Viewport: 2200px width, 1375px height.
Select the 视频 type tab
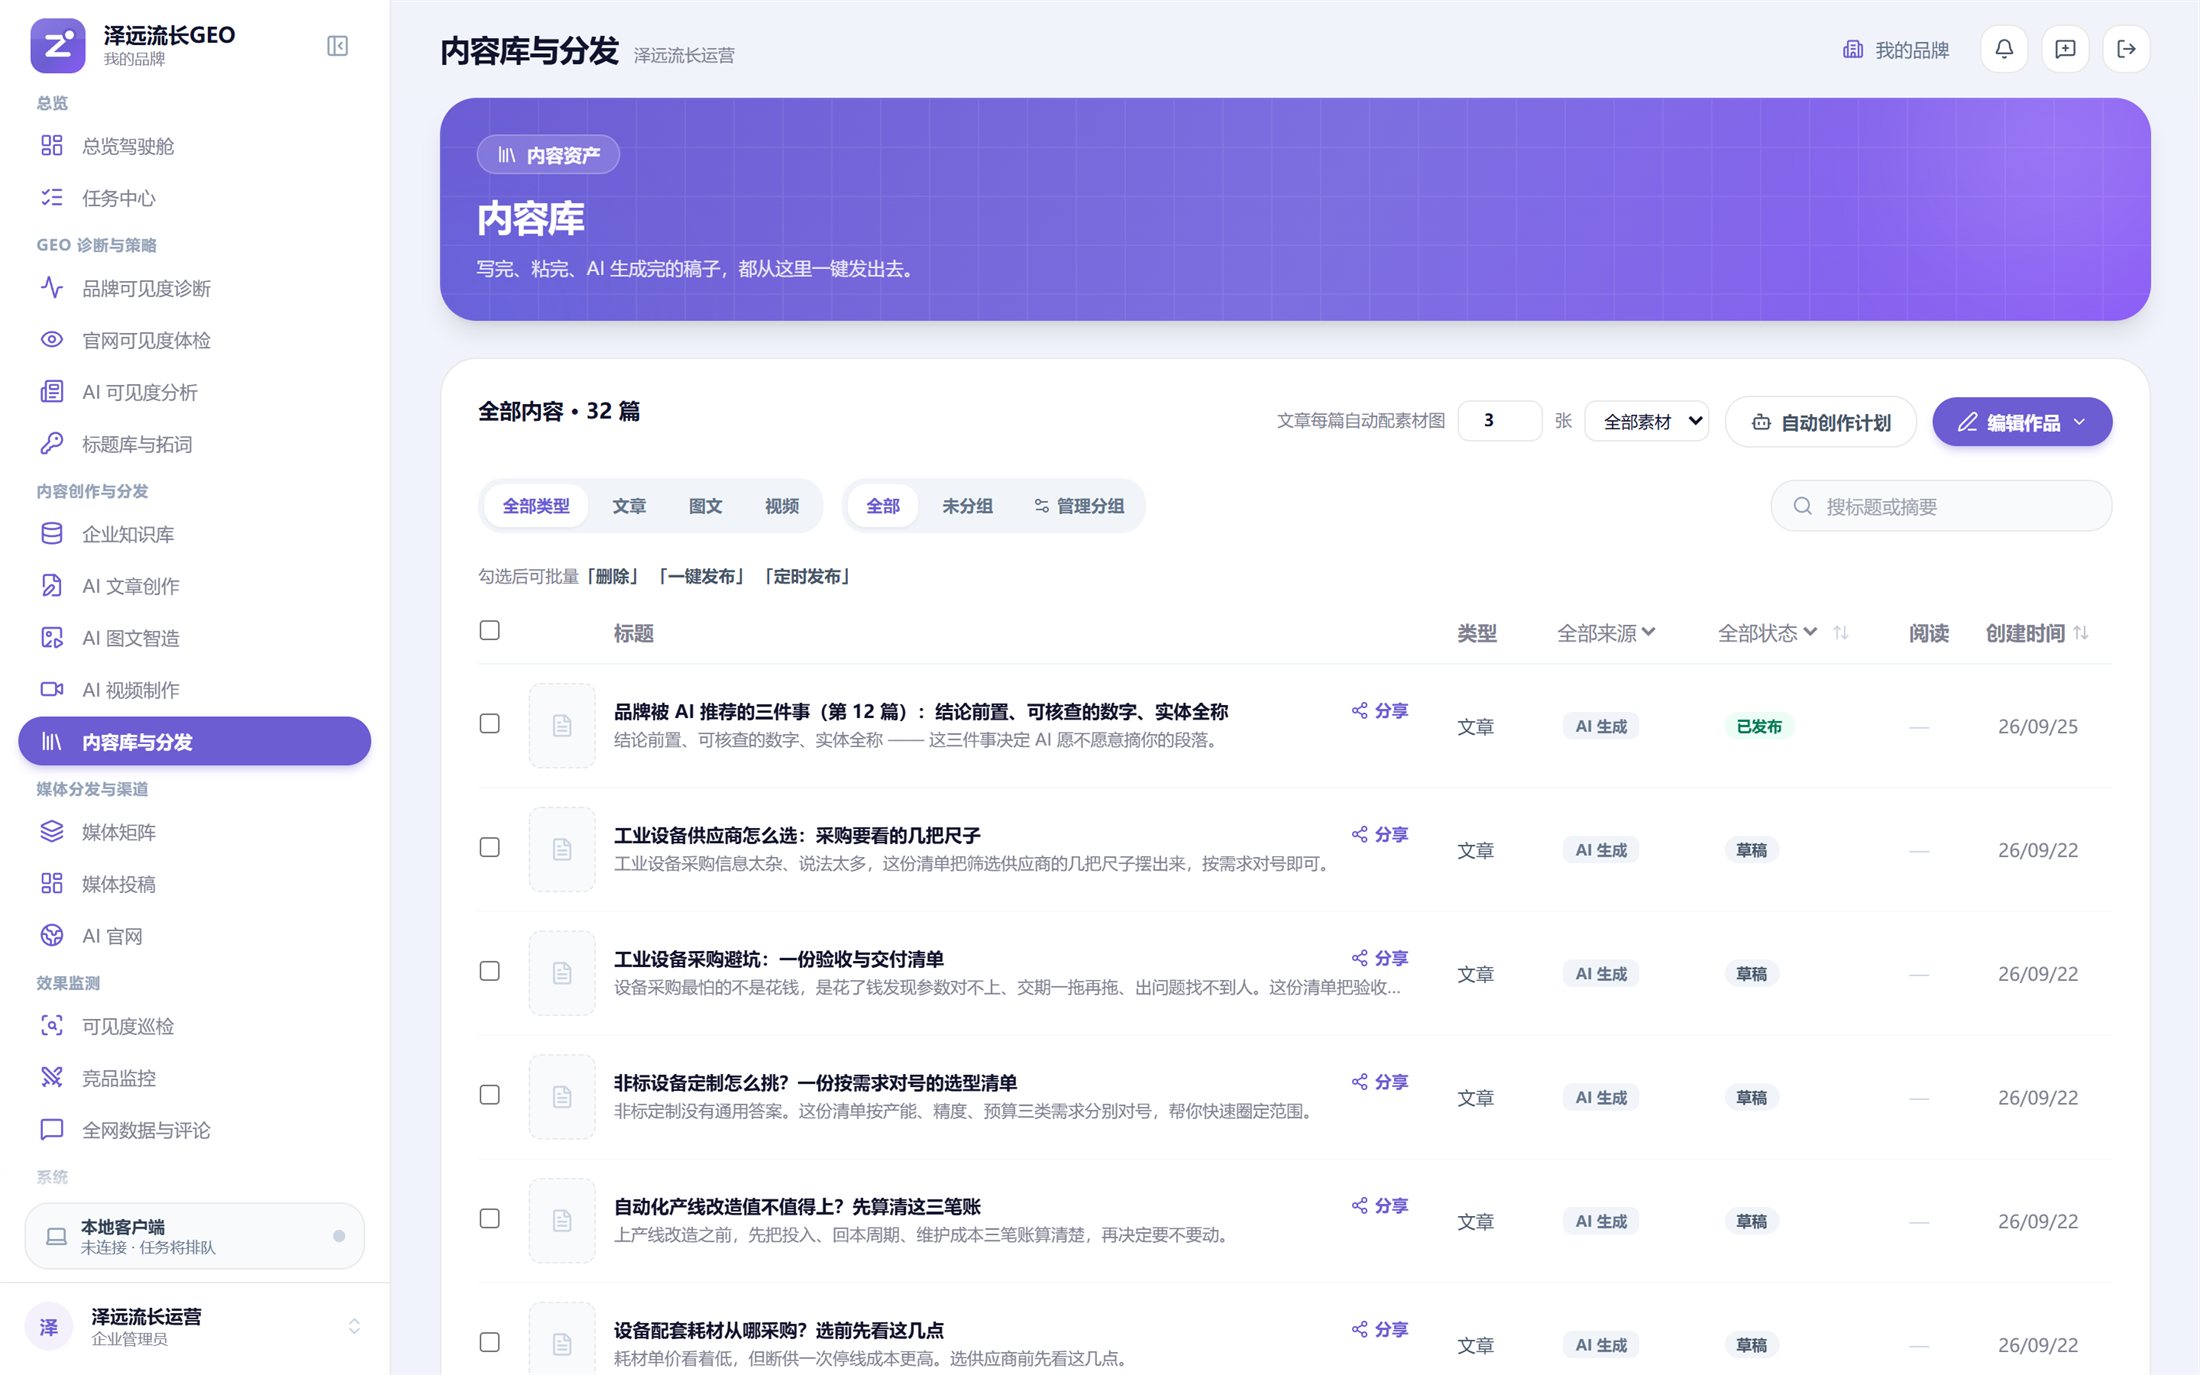[x=782, y=506]
